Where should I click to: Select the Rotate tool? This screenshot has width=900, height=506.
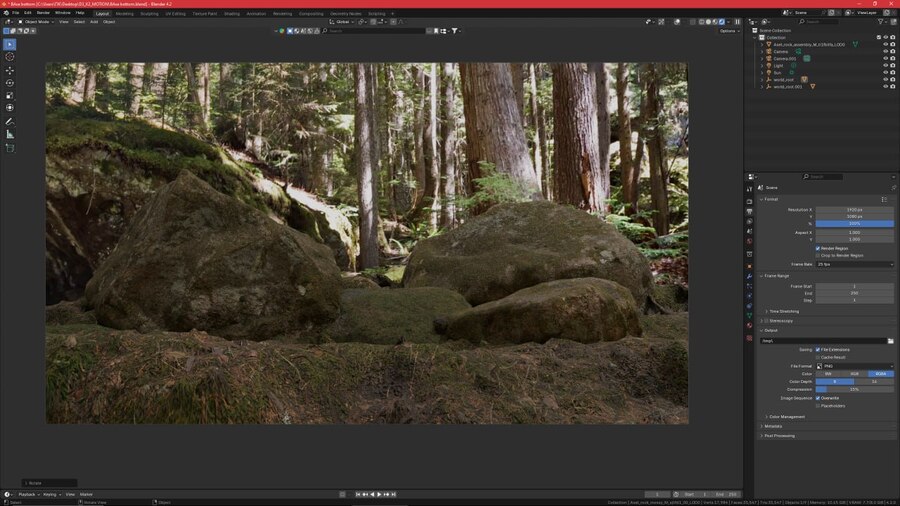click(10, 82)
